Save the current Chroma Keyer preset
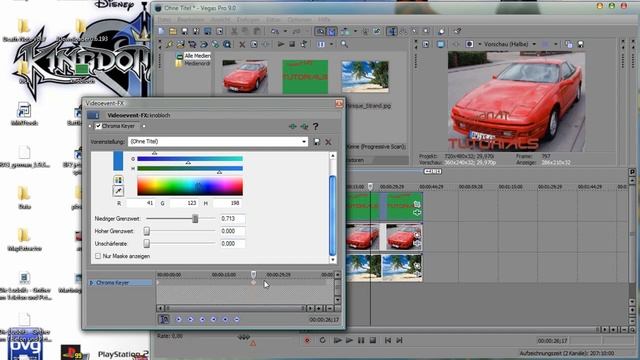 tap(317, 142)
